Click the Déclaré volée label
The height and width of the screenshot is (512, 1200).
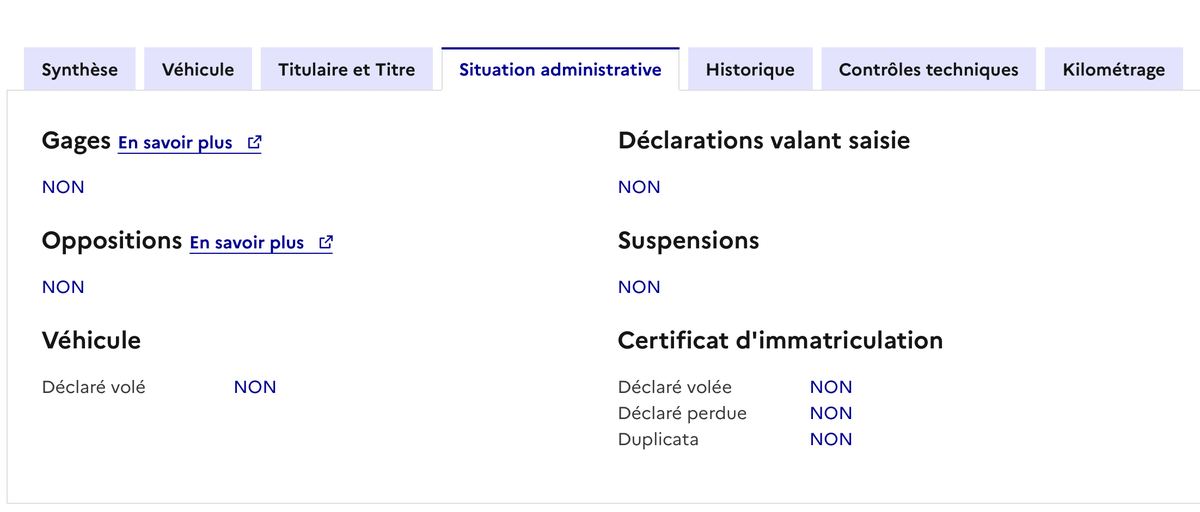point(675,387)
